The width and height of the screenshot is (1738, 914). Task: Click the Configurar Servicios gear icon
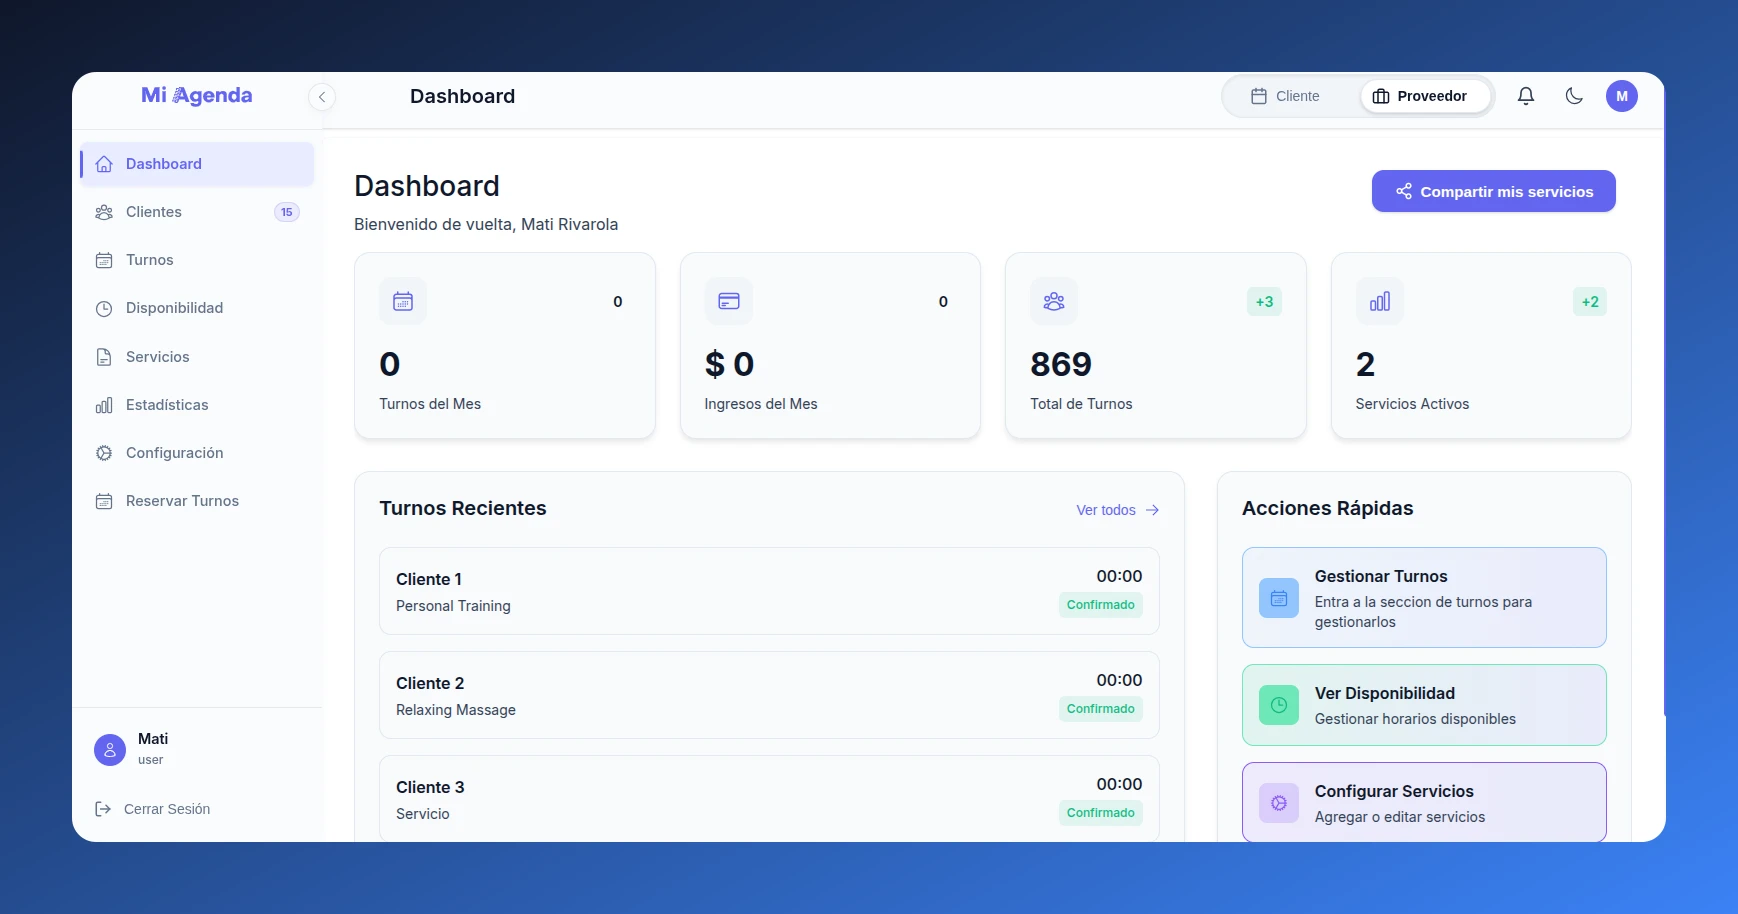click(1279, 803)
